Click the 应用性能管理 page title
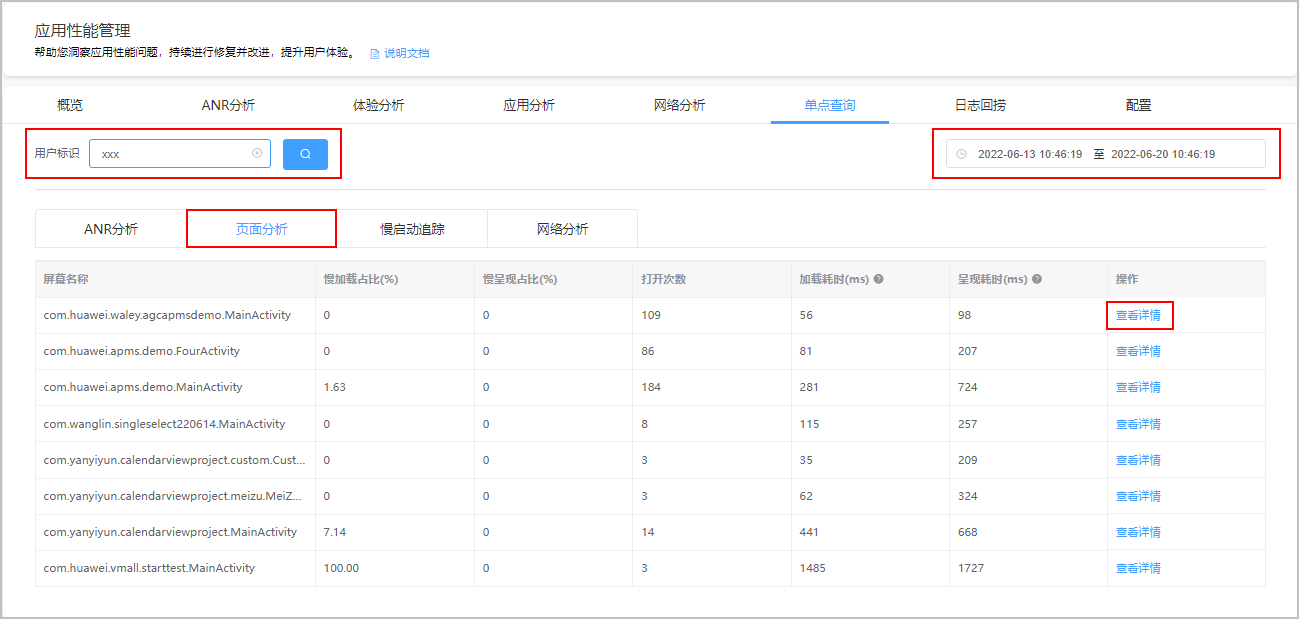Image resolution: width=1299 pixels, height=619 pixels. (83, 31)
